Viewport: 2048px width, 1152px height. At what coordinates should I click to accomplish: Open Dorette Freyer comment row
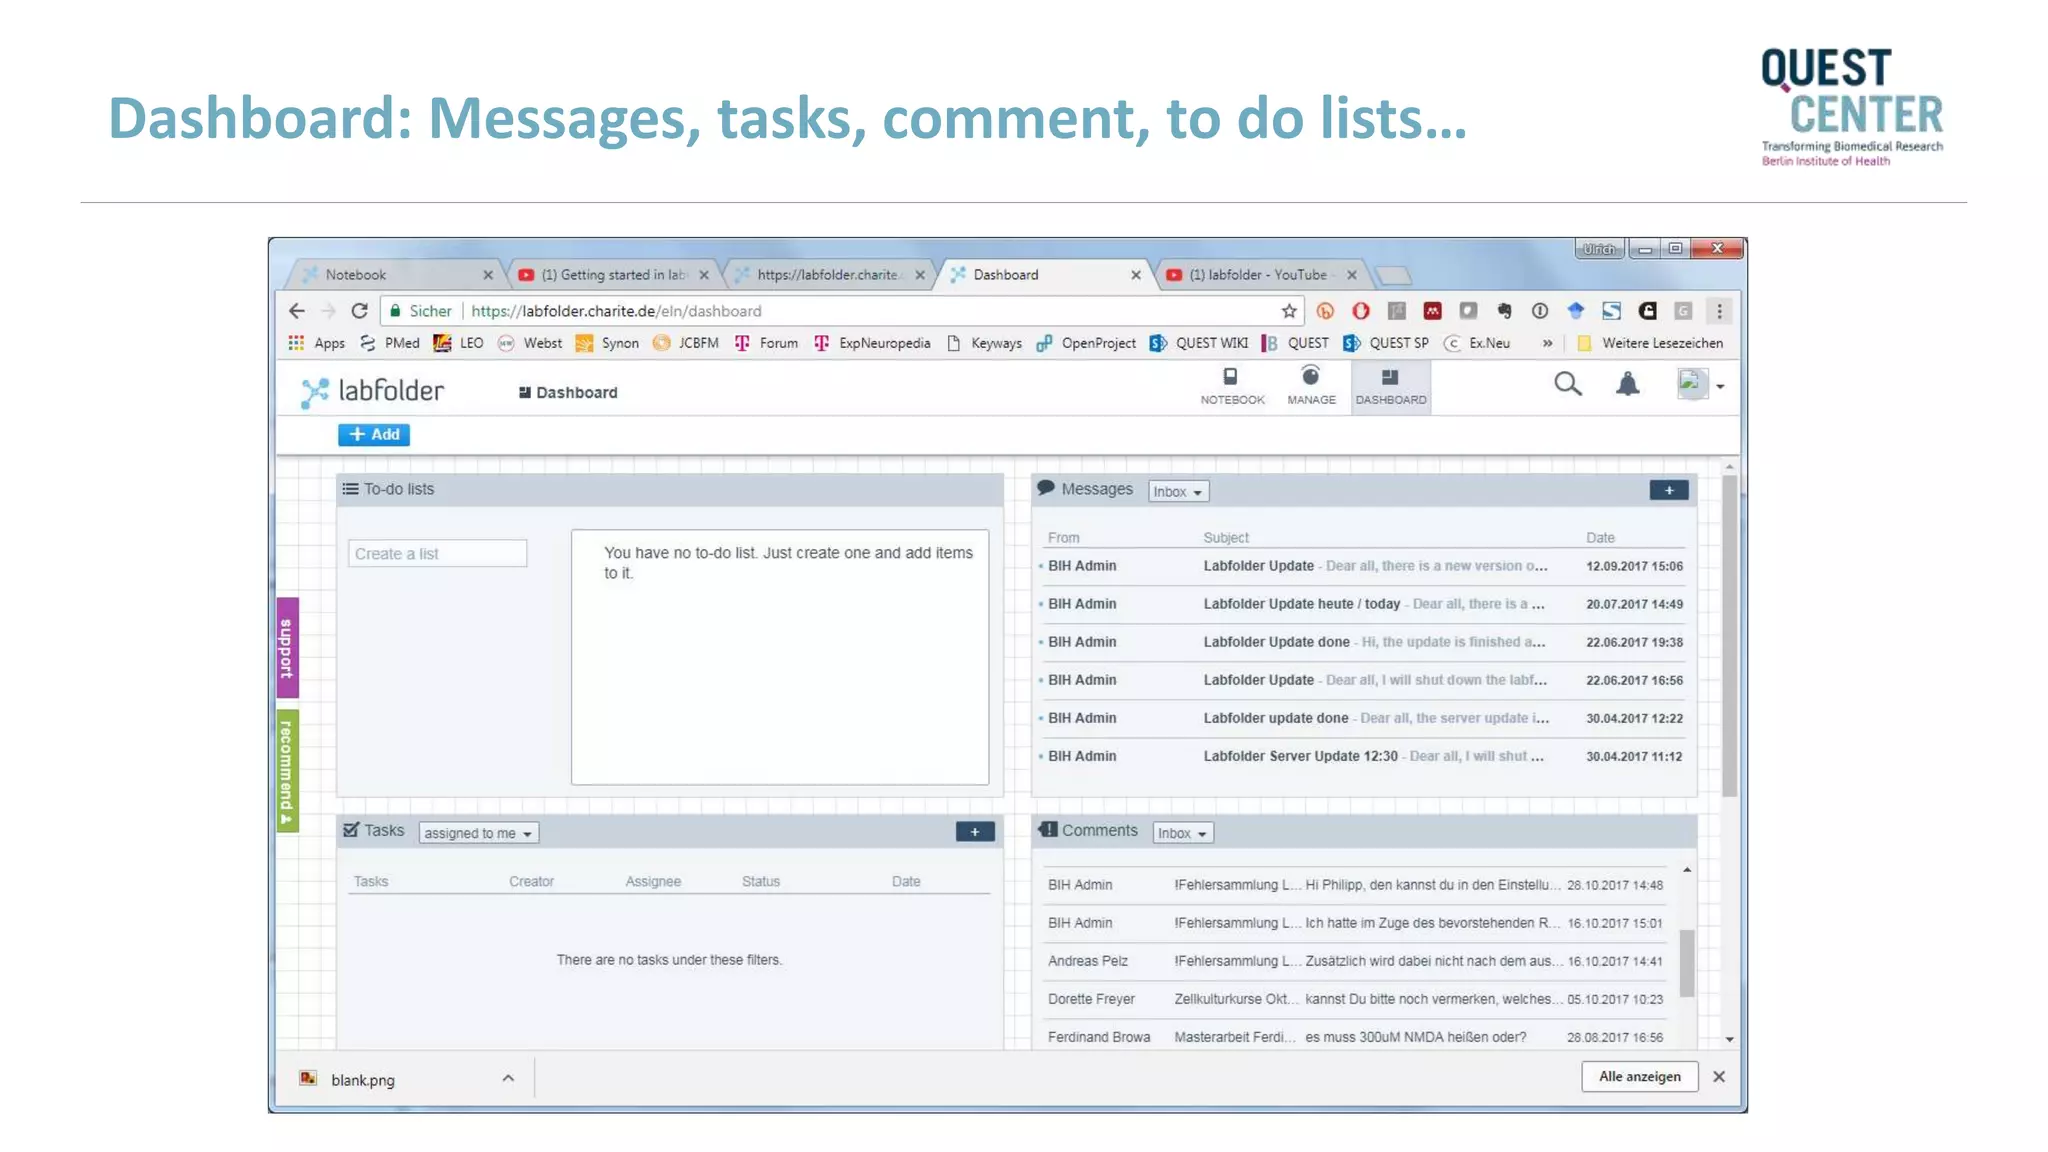(x=1355, y=999)
